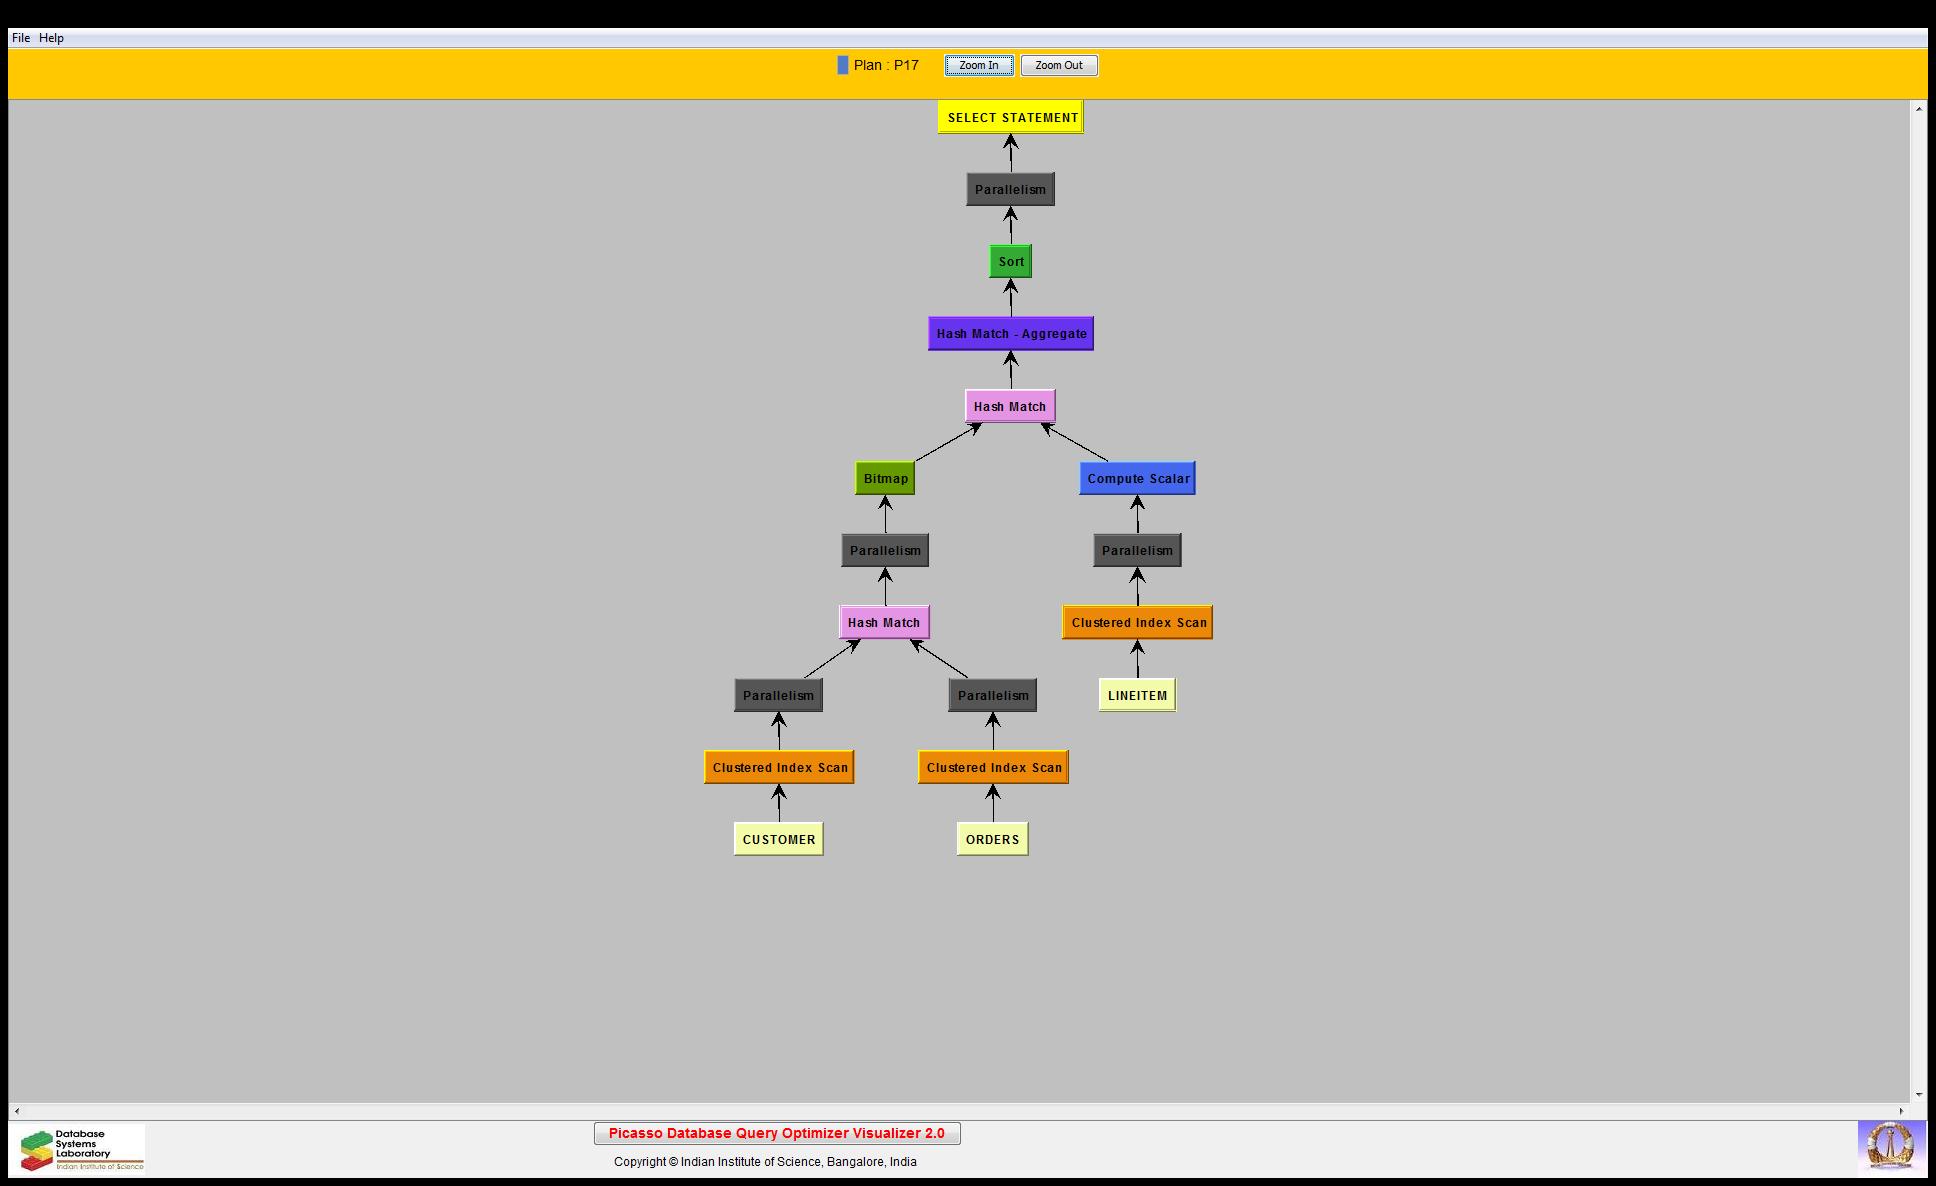1936x1186 pixels.
Task: Select the green Sort node
Action: point(1010,262)
